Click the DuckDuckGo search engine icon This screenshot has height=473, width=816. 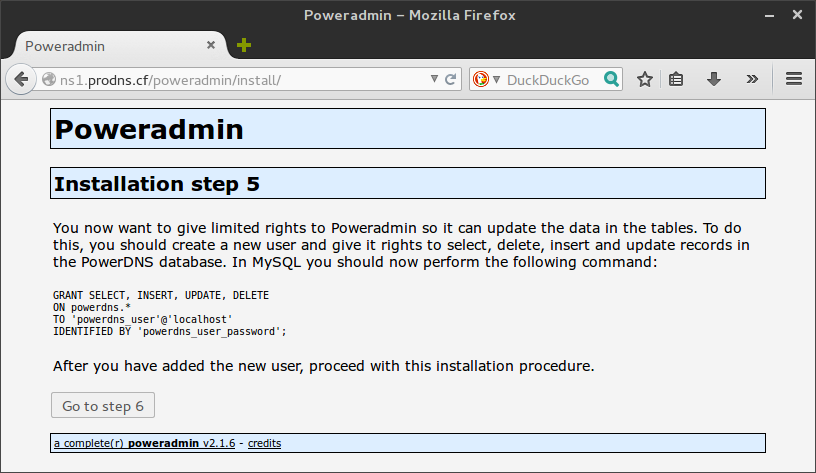click(x=481, y=80)
